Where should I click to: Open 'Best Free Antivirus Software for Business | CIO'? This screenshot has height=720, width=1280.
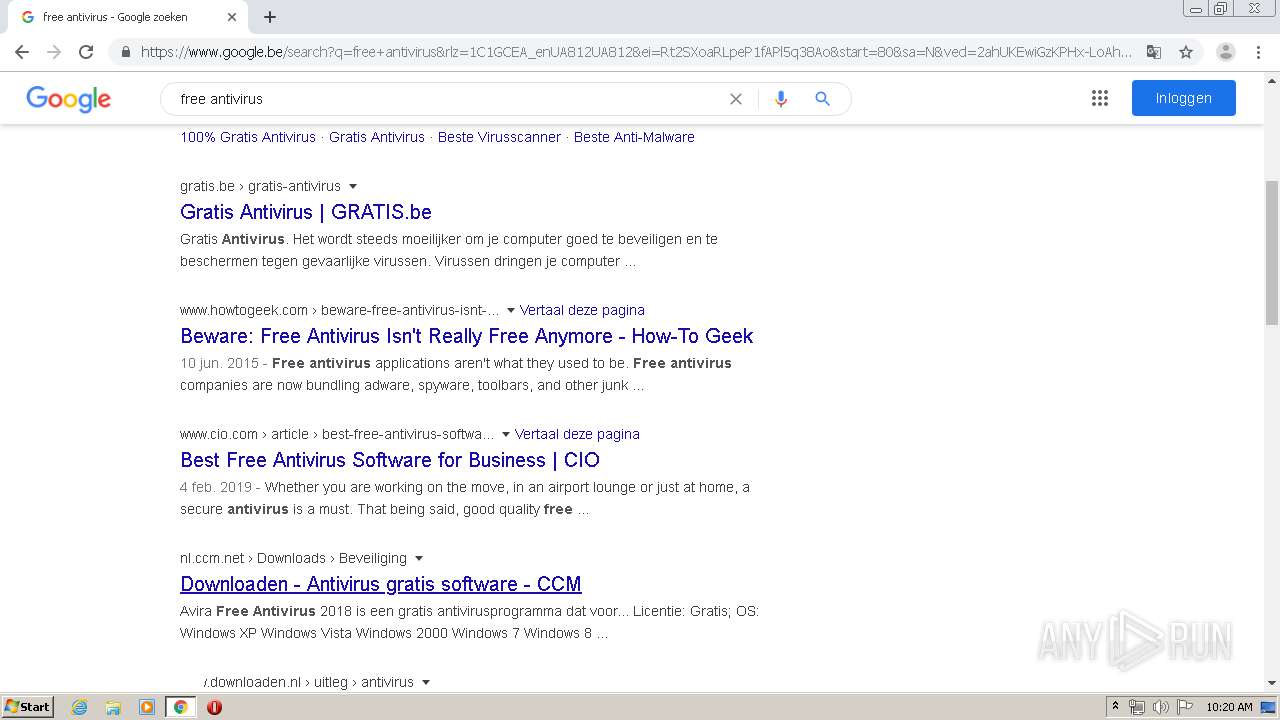(x=390, y=460)
